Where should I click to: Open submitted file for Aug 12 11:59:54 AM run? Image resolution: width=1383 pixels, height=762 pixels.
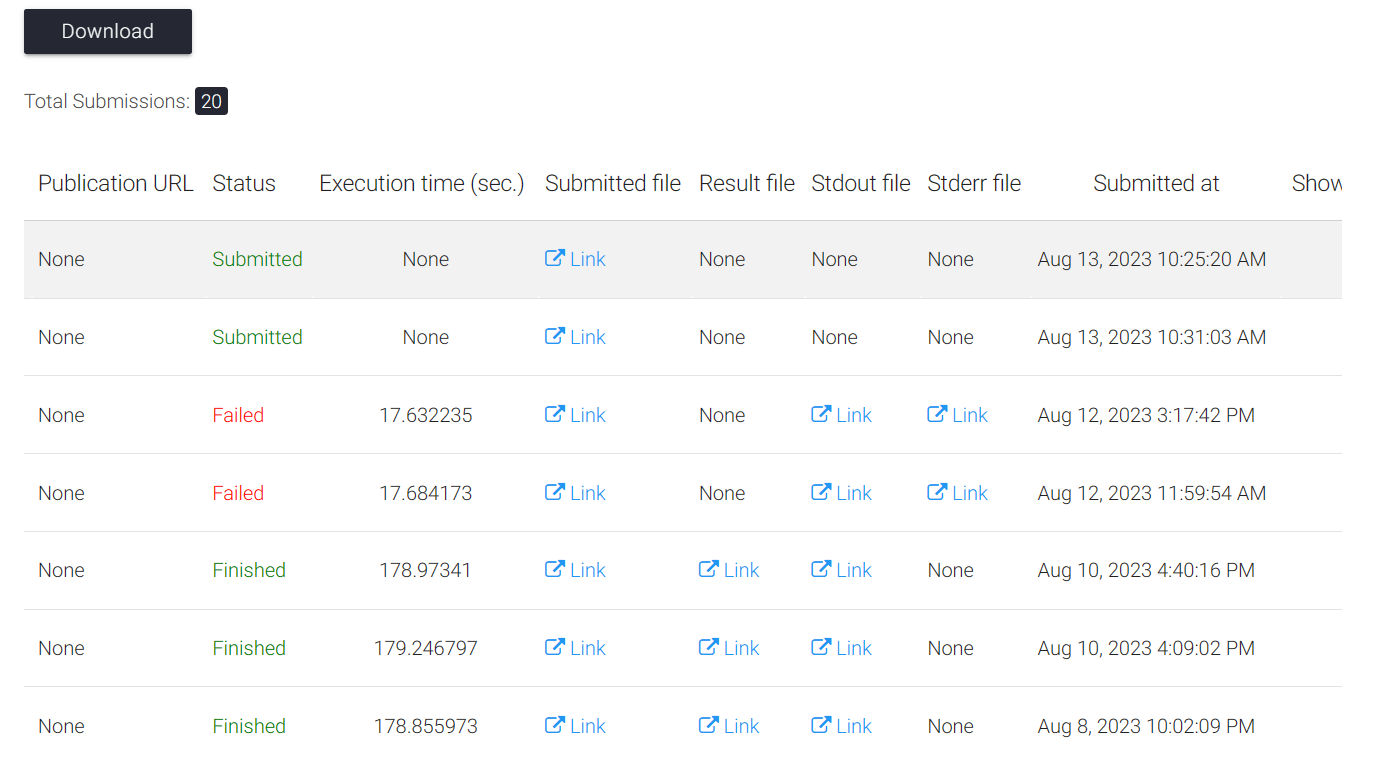(x=575, y=492)
